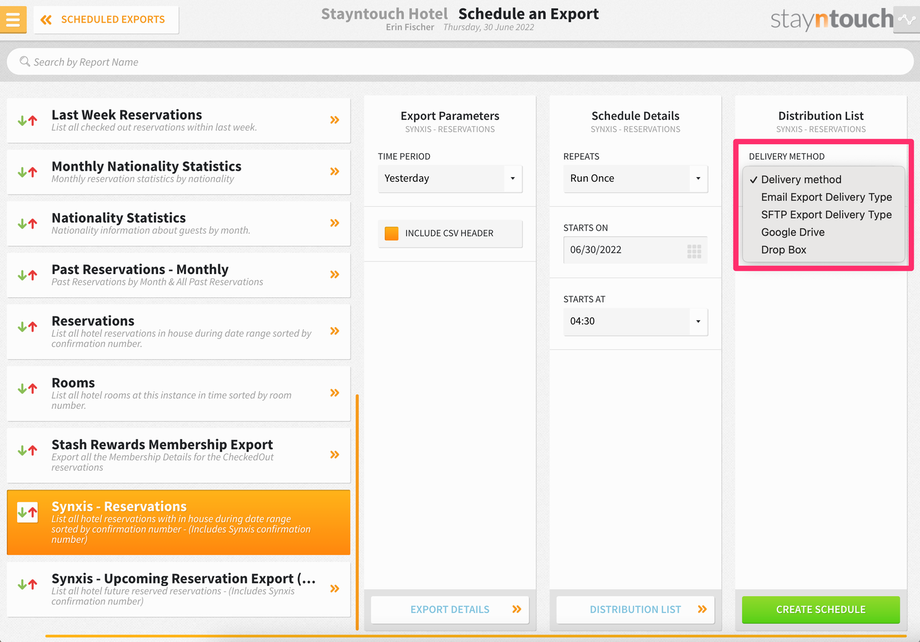920x642 pixels.
Task: Click the green Create Schedule button
Action: click(x=821, y=610)
